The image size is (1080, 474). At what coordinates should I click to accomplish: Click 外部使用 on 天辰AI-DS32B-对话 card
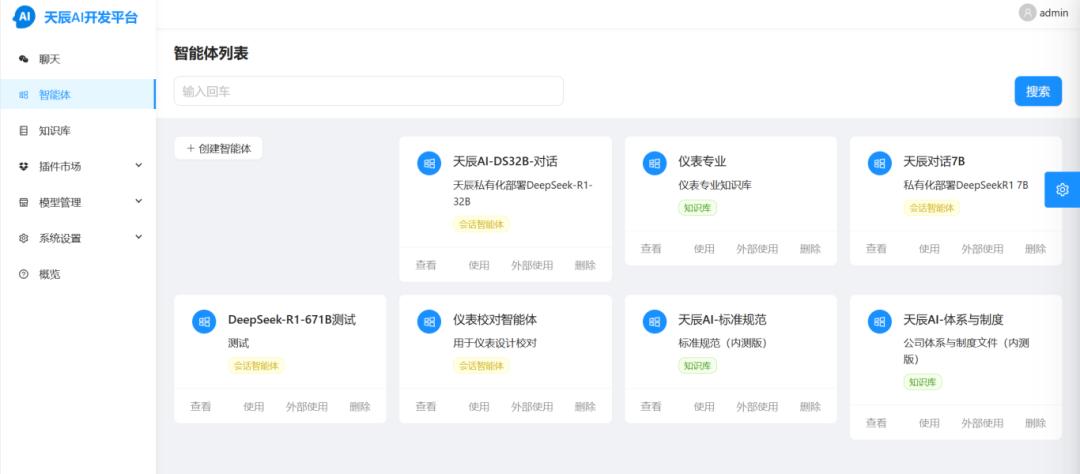[532, 265]
